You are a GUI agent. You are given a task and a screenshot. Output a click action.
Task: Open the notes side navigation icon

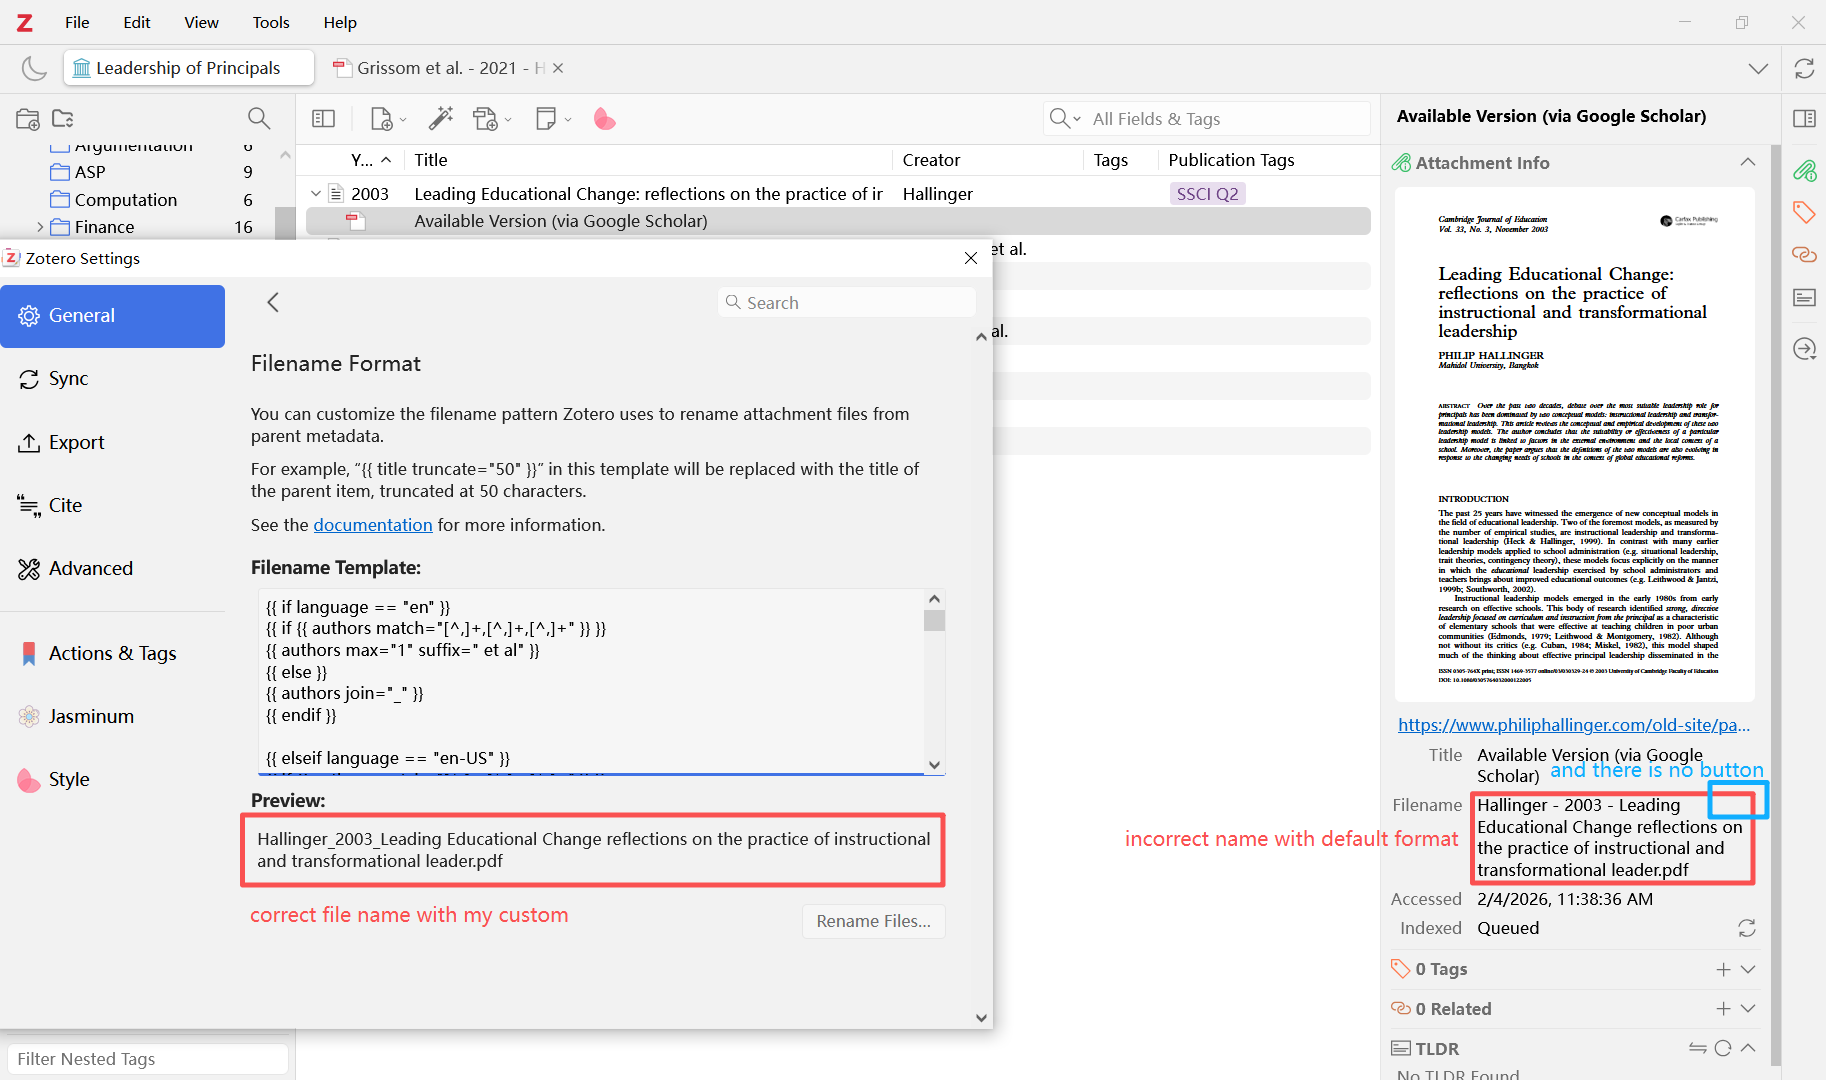[x=1804, y=298]
